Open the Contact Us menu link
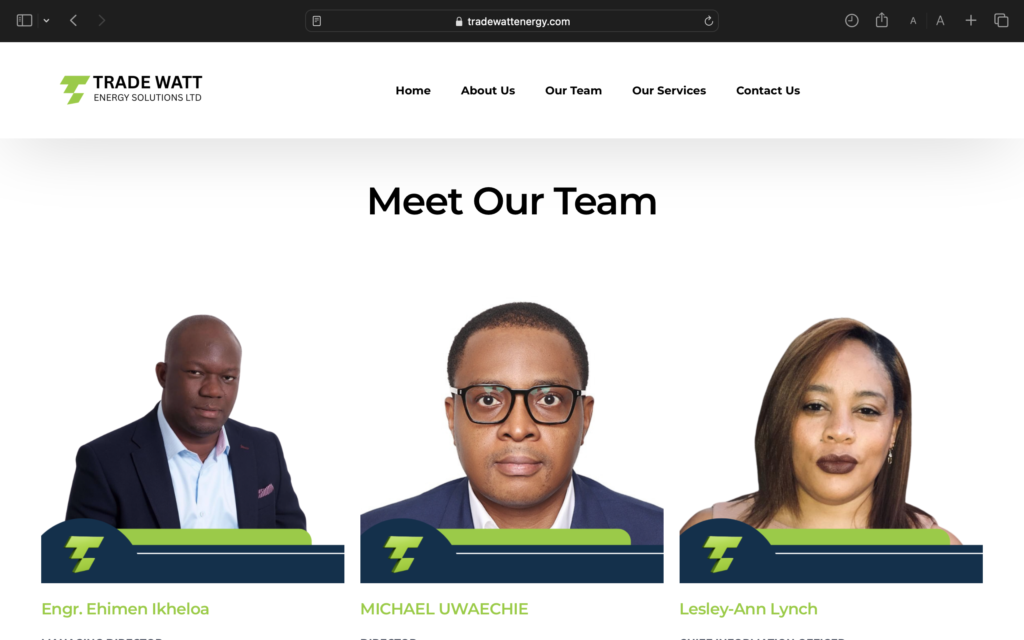The image size is (1024, 640). [x=768, y=91]
